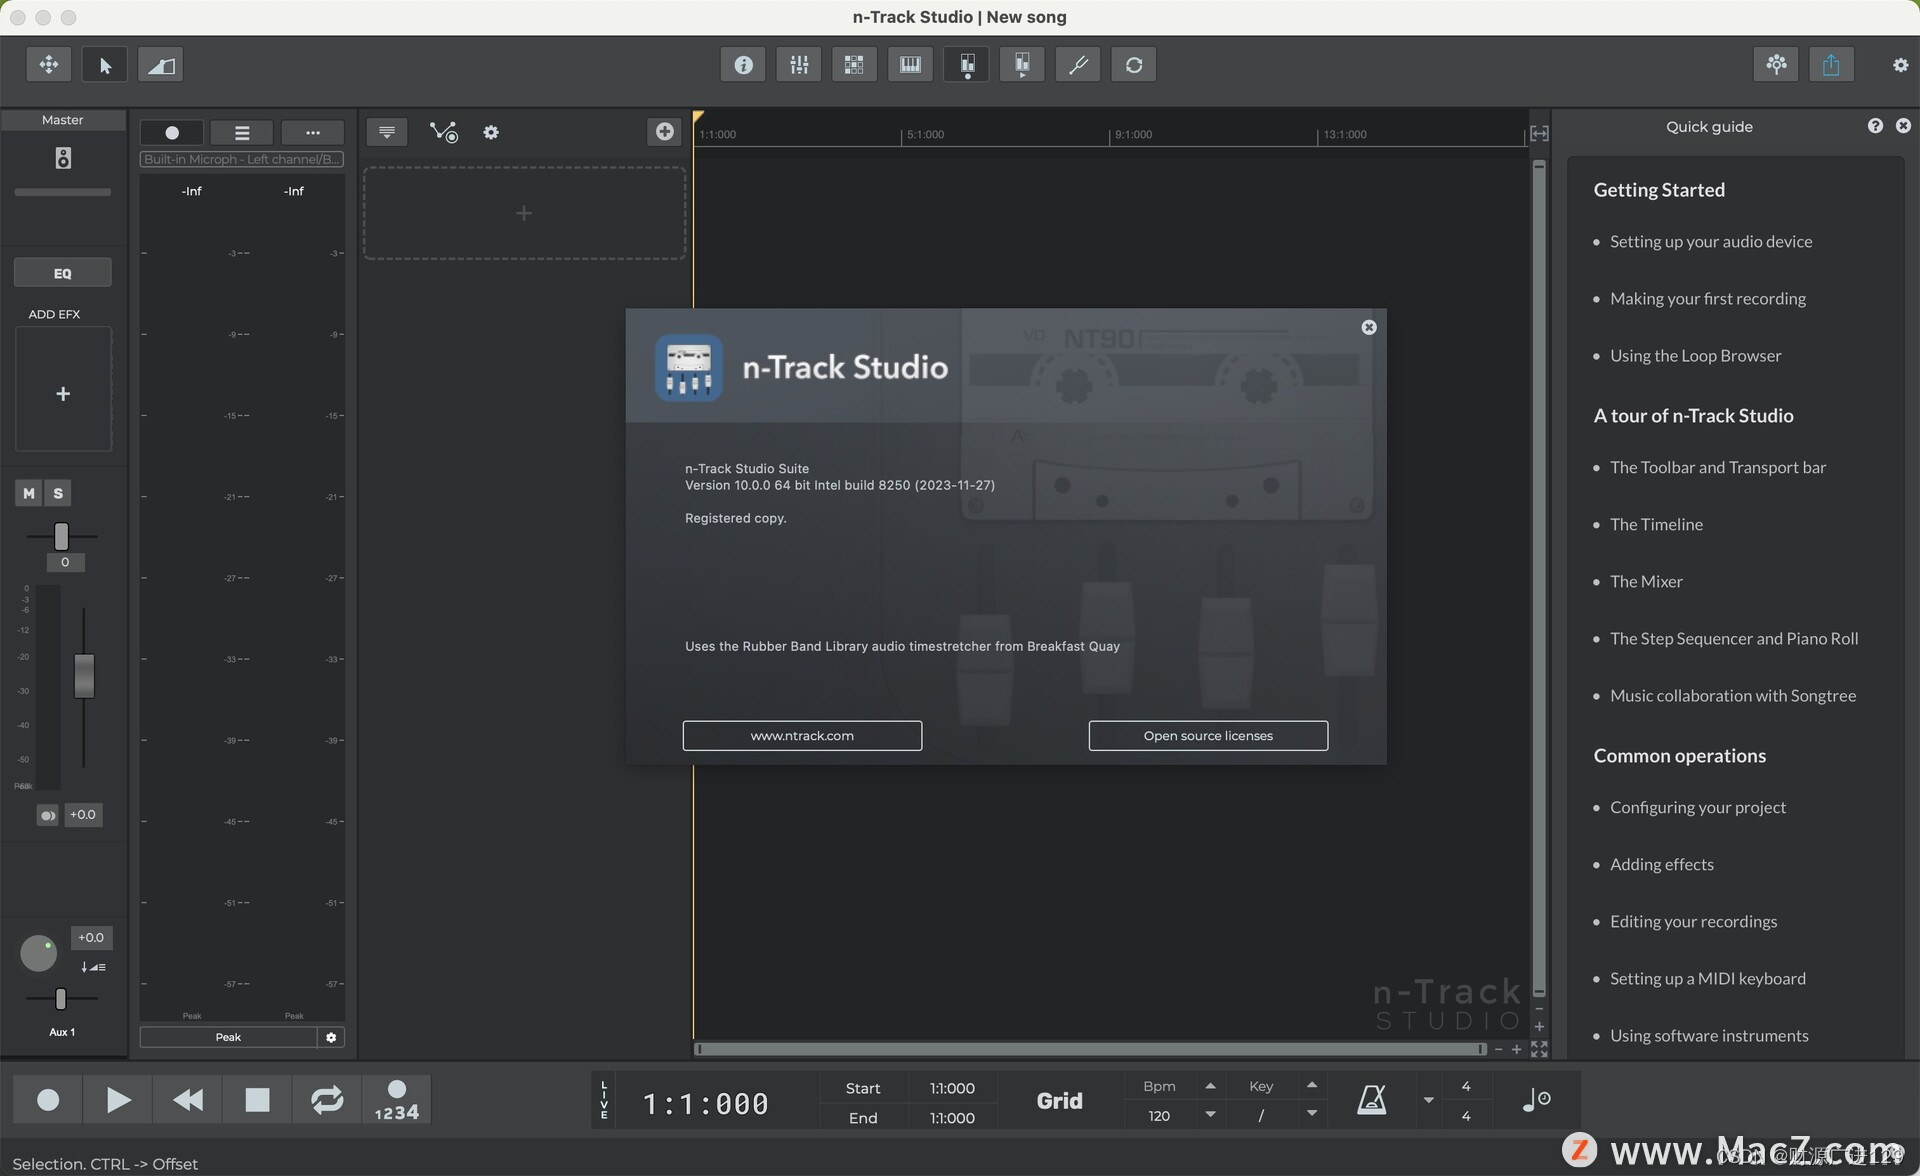Increase Bpm with up arrow
This screenshot has width=1920, height=1176.
coord(1210,1086)
